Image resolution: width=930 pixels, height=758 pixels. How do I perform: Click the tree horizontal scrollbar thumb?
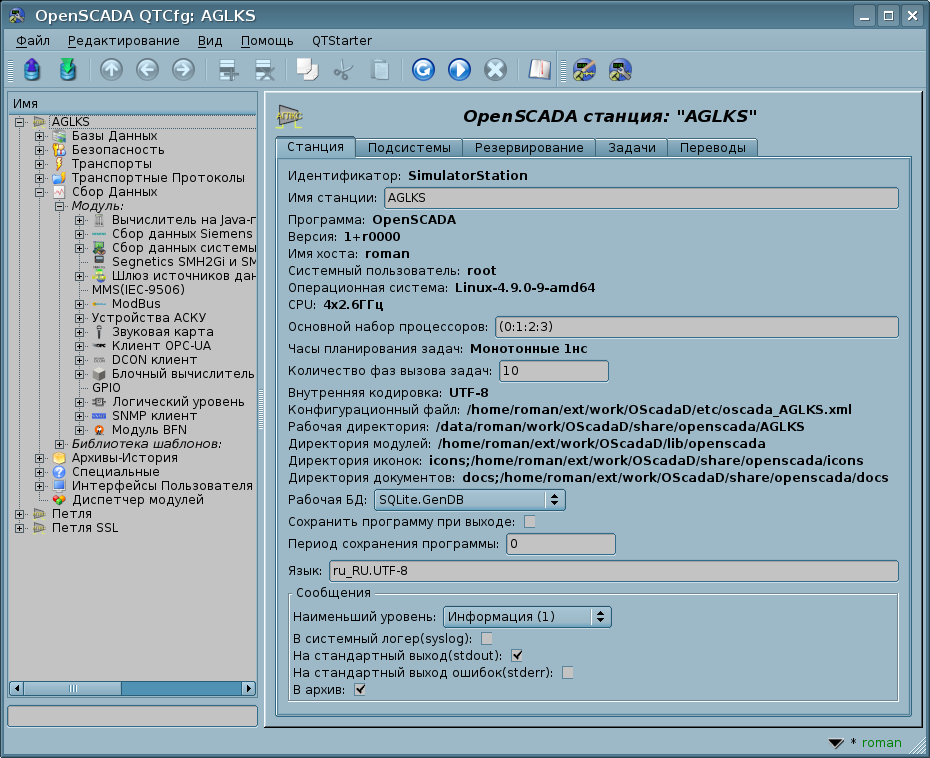[73, 689]
